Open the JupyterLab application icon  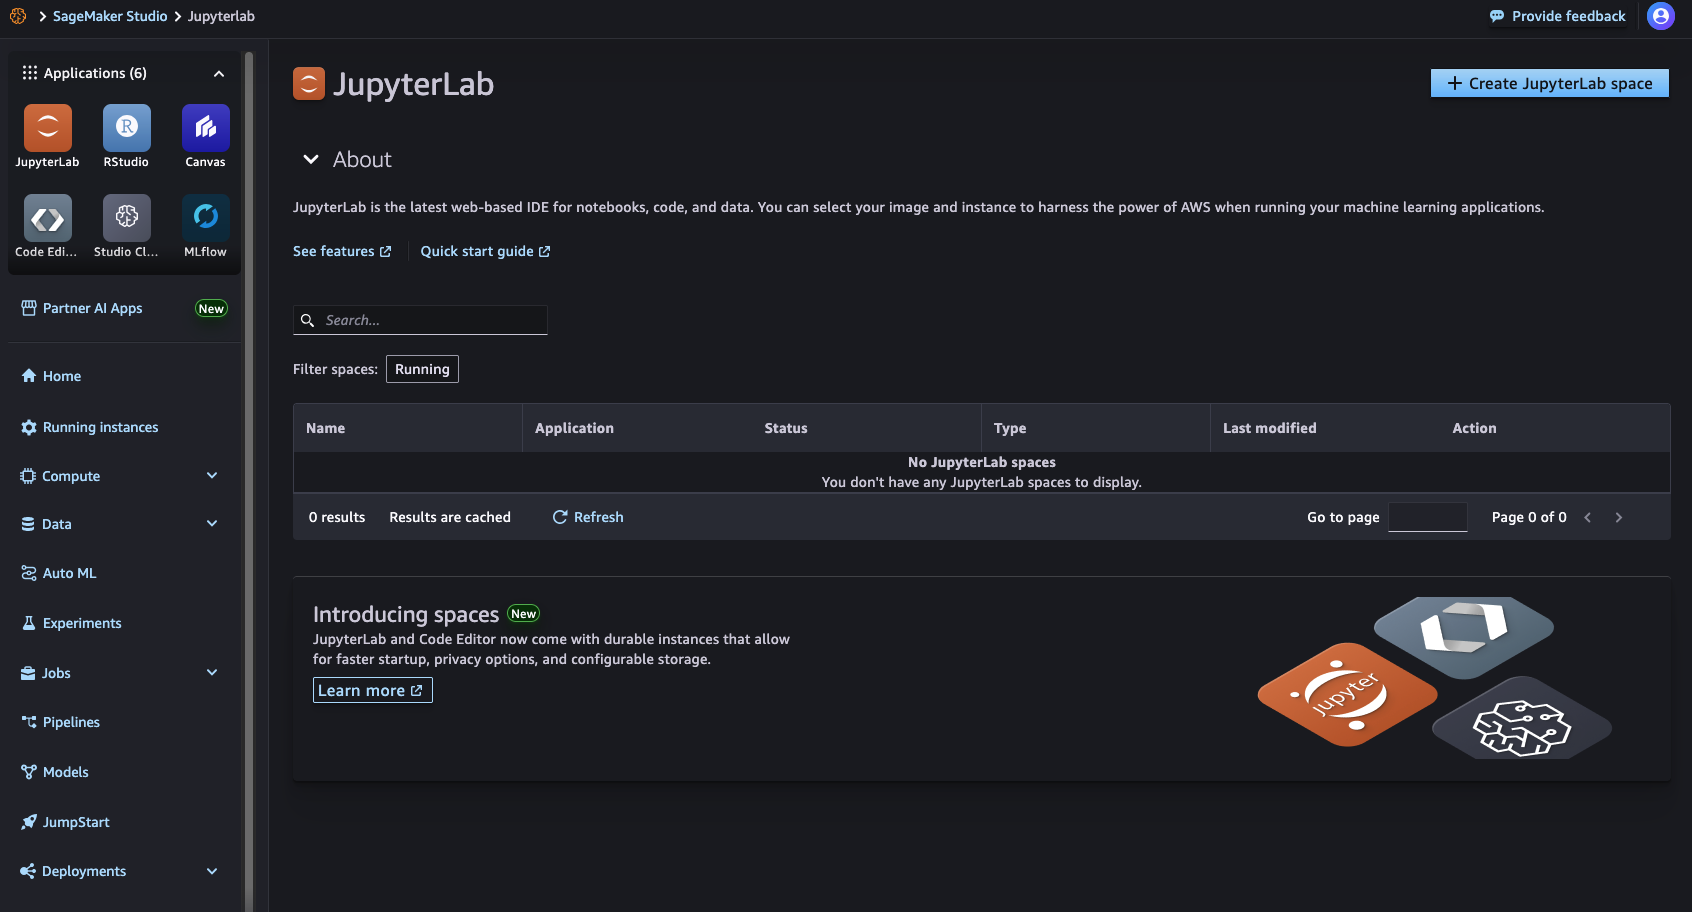(x=48, y=128)
